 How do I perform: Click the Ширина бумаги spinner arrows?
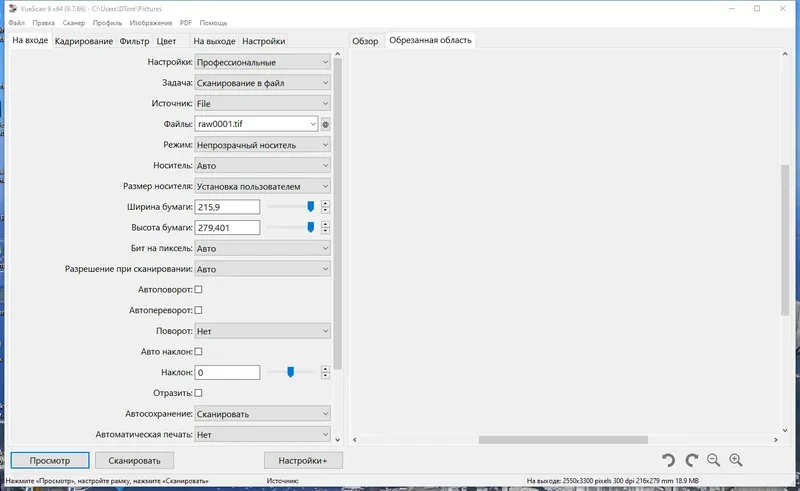[326, 207]
